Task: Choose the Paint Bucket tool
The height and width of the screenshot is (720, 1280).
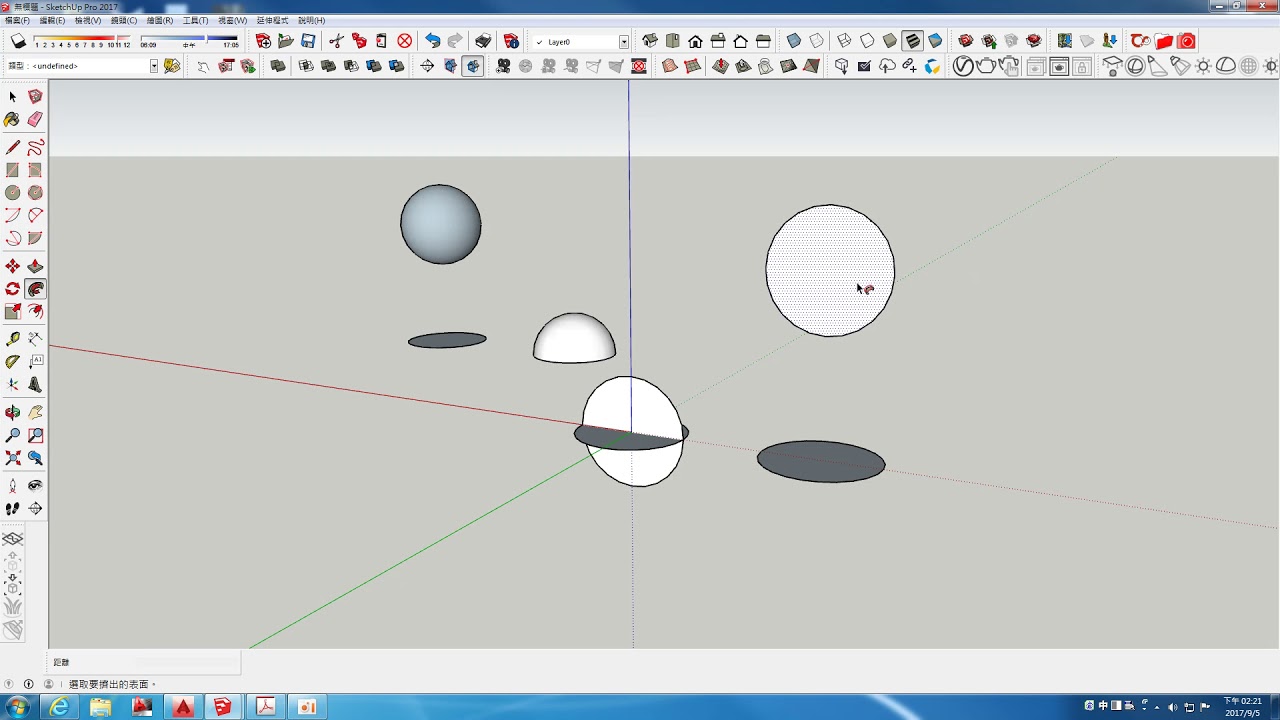Action: point(12,119)
